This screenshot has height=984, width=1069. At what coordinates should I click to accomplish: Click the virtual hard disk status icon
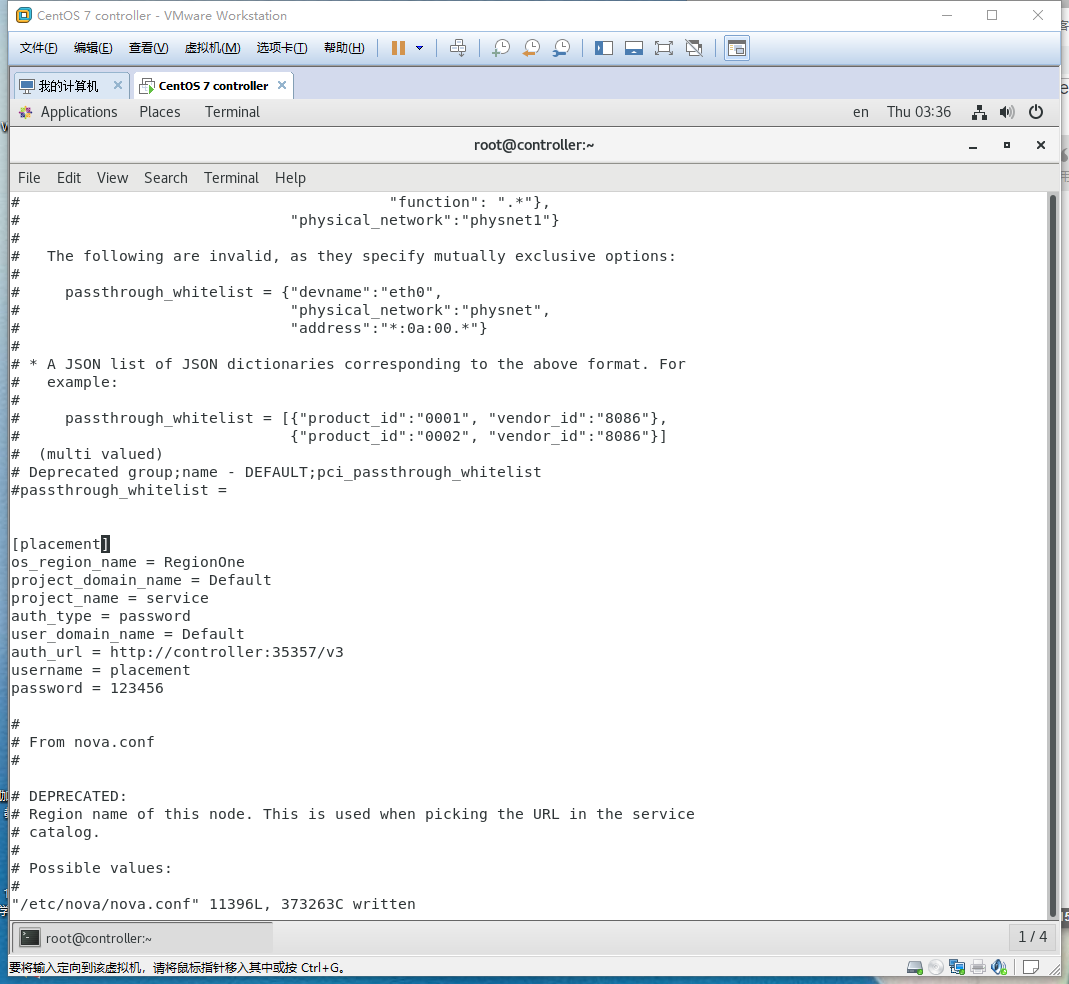click(x=914, y=966)
